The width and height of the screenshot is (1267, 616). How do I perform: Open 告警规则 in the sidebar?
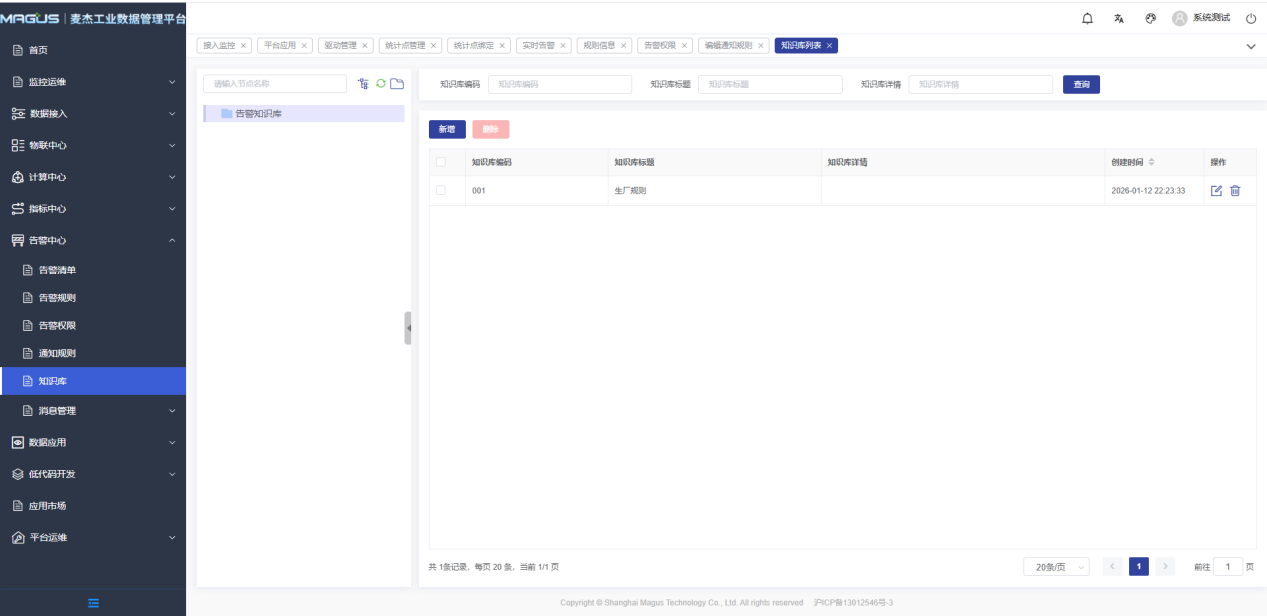(x=57, y=298)
